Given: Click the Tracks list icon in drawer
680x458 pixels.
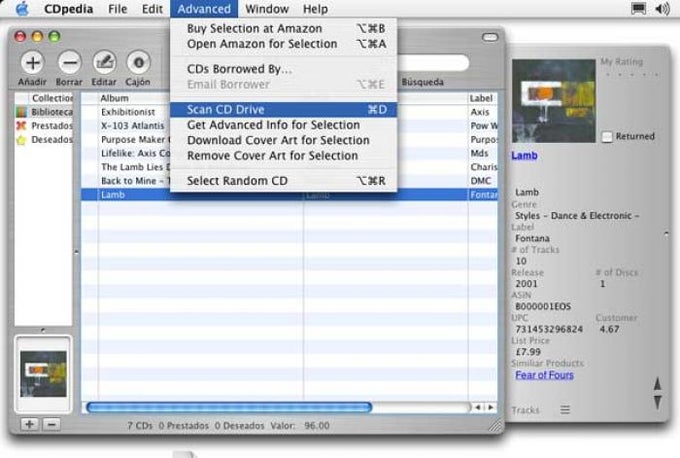Looking at the screenshot, I should 565,409.
